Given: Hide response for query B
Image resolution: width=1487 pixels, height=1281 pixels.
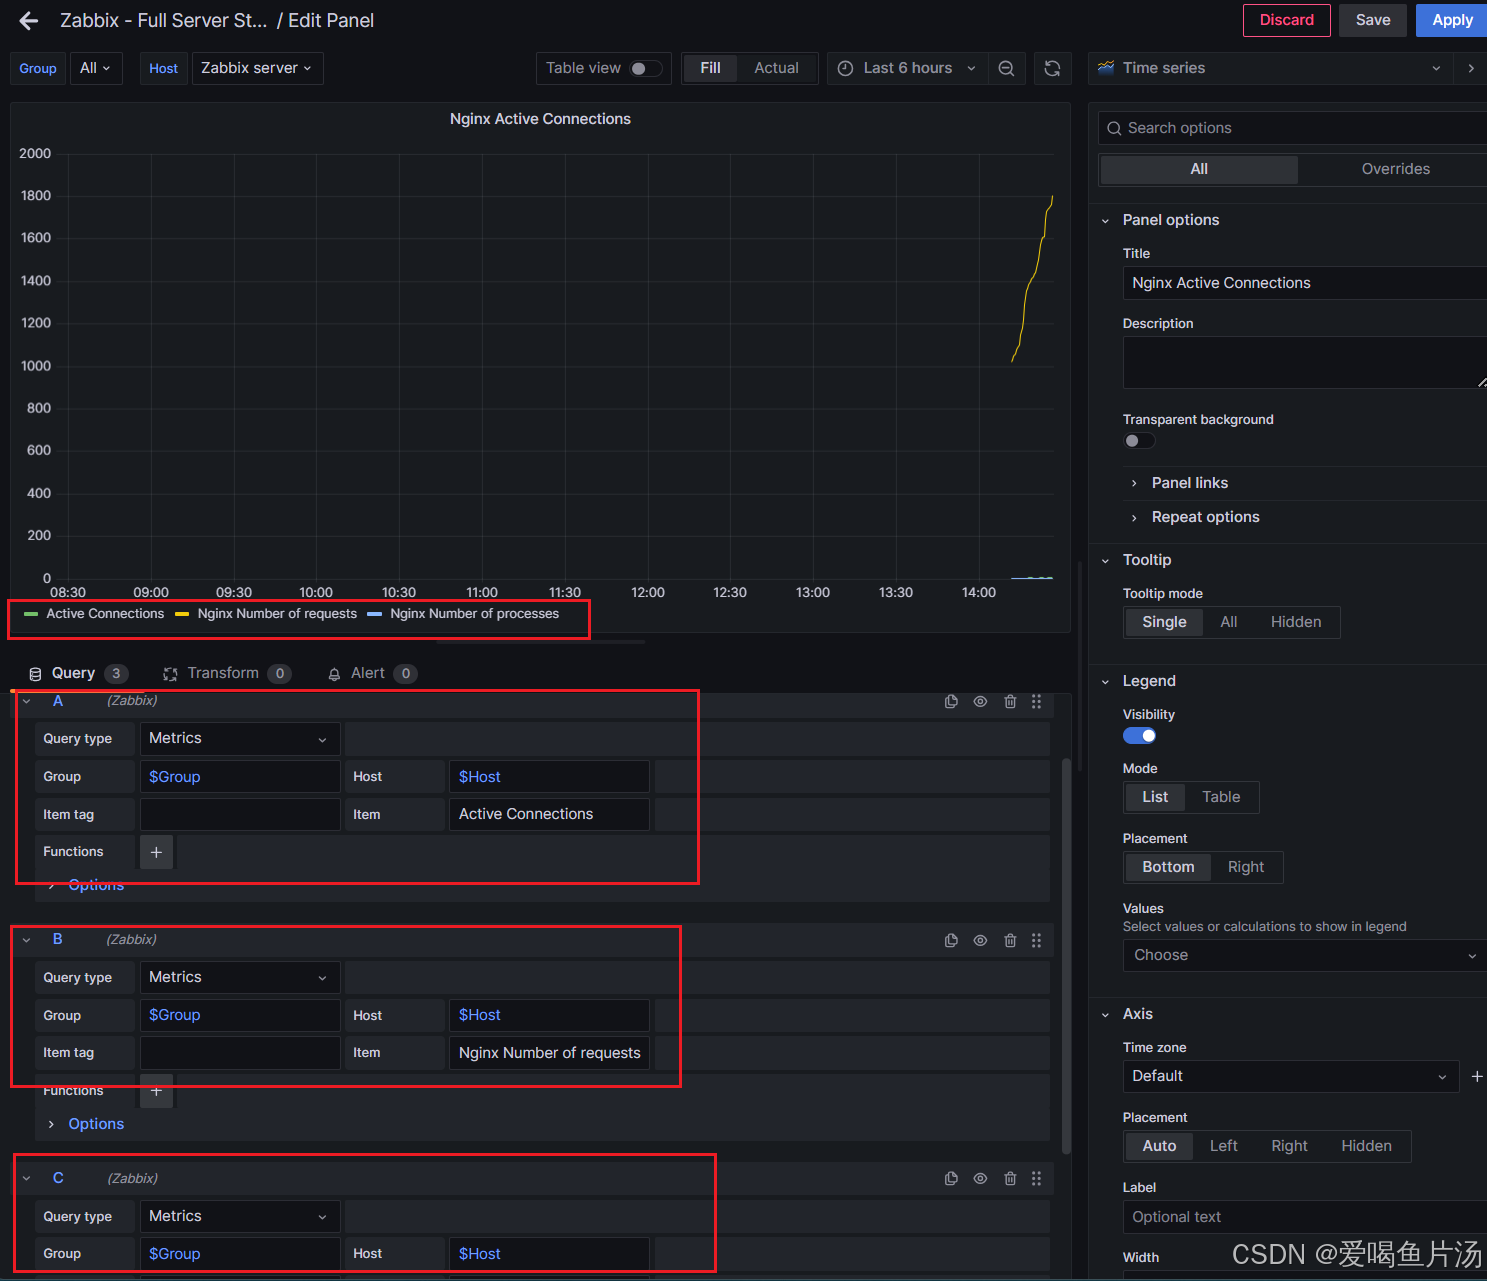Looking at the screenshot, I should point(980,940).
